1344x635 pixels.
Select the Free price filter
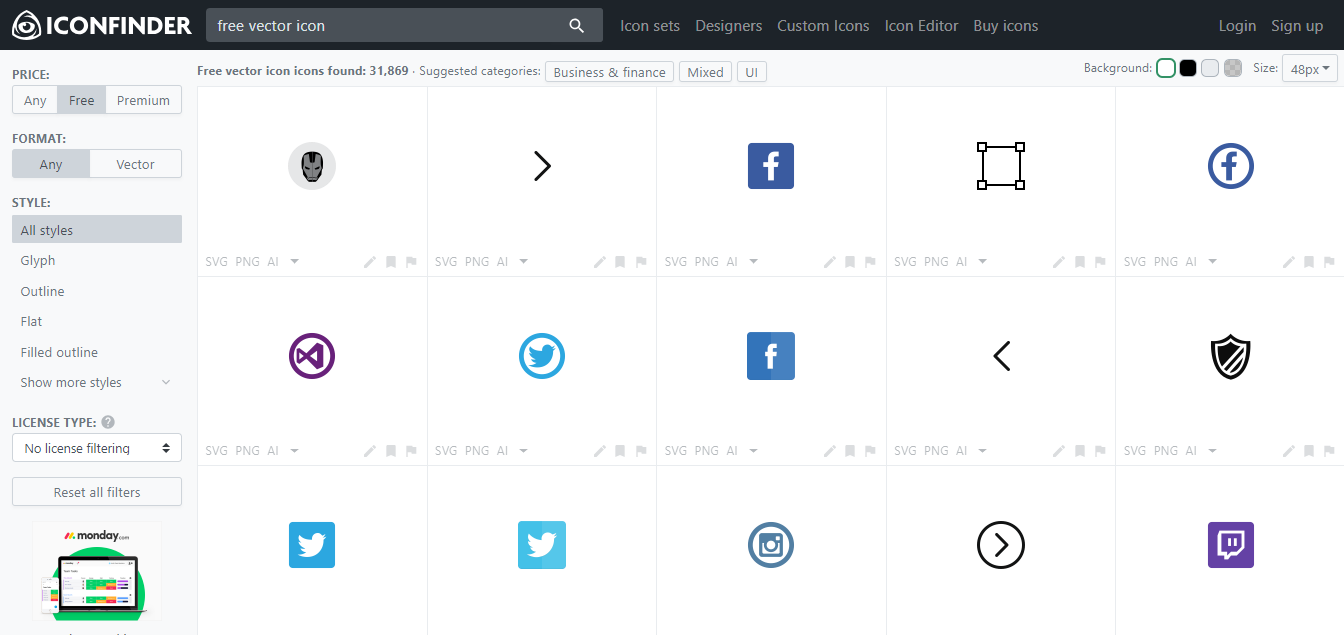81,100
